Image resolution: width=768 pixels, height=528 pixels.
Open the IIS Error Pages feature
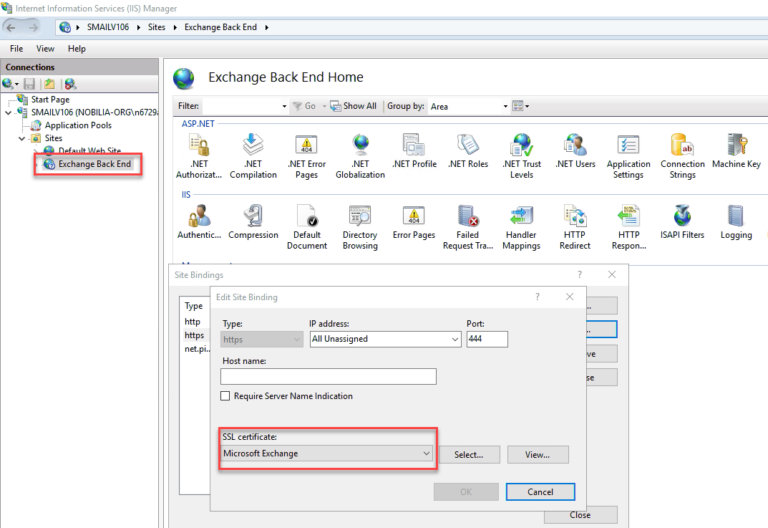pyautogui.click(x=414, y=222)
